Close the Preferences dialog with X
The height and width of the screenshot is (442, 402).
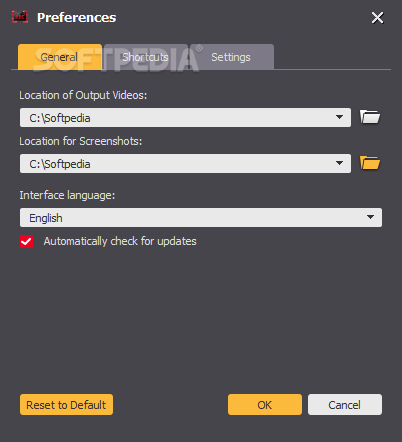377,18
